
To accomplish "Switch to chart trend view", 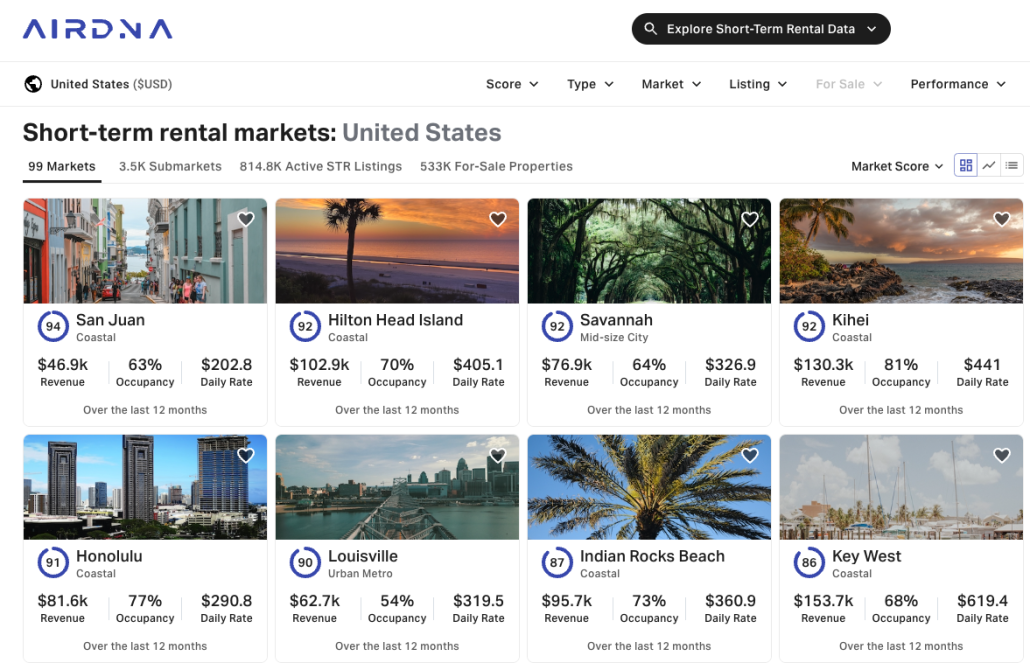I will coord(989,166).
